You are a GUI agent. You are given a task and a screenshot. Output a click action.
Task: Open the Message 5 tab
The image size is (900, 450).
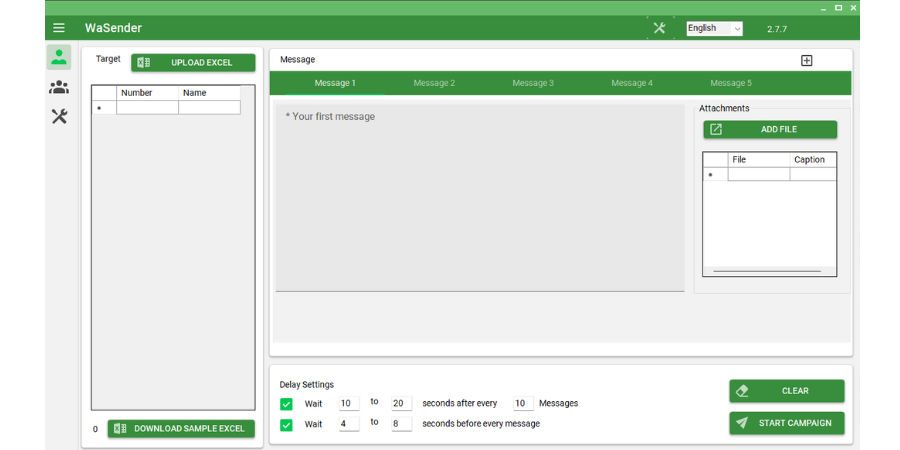point(731,83)
